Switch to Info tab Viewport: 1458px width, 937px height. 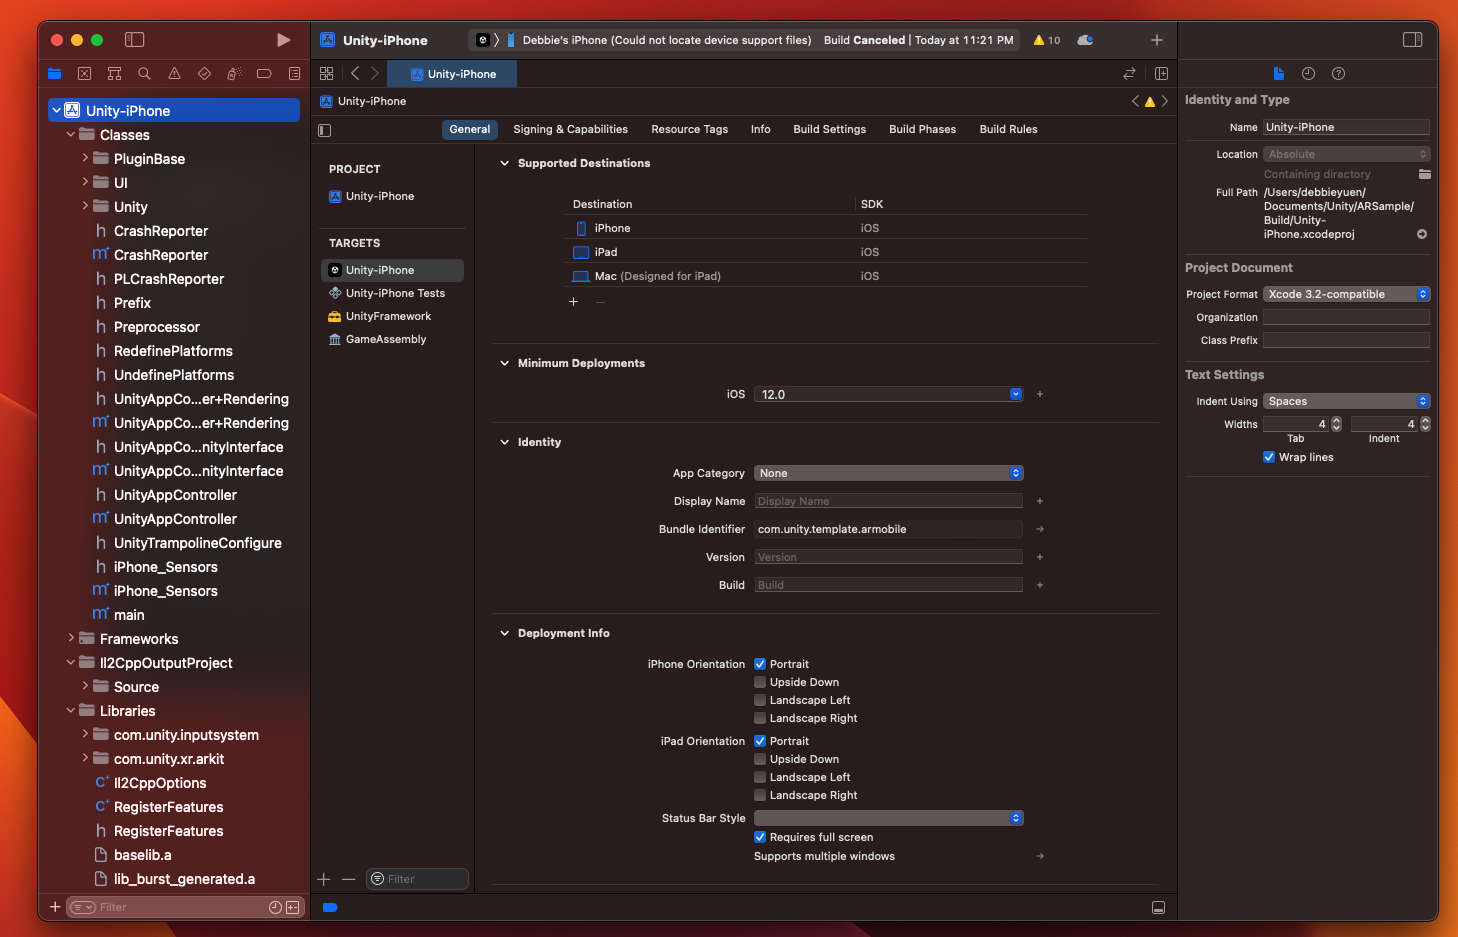[761, 129]
